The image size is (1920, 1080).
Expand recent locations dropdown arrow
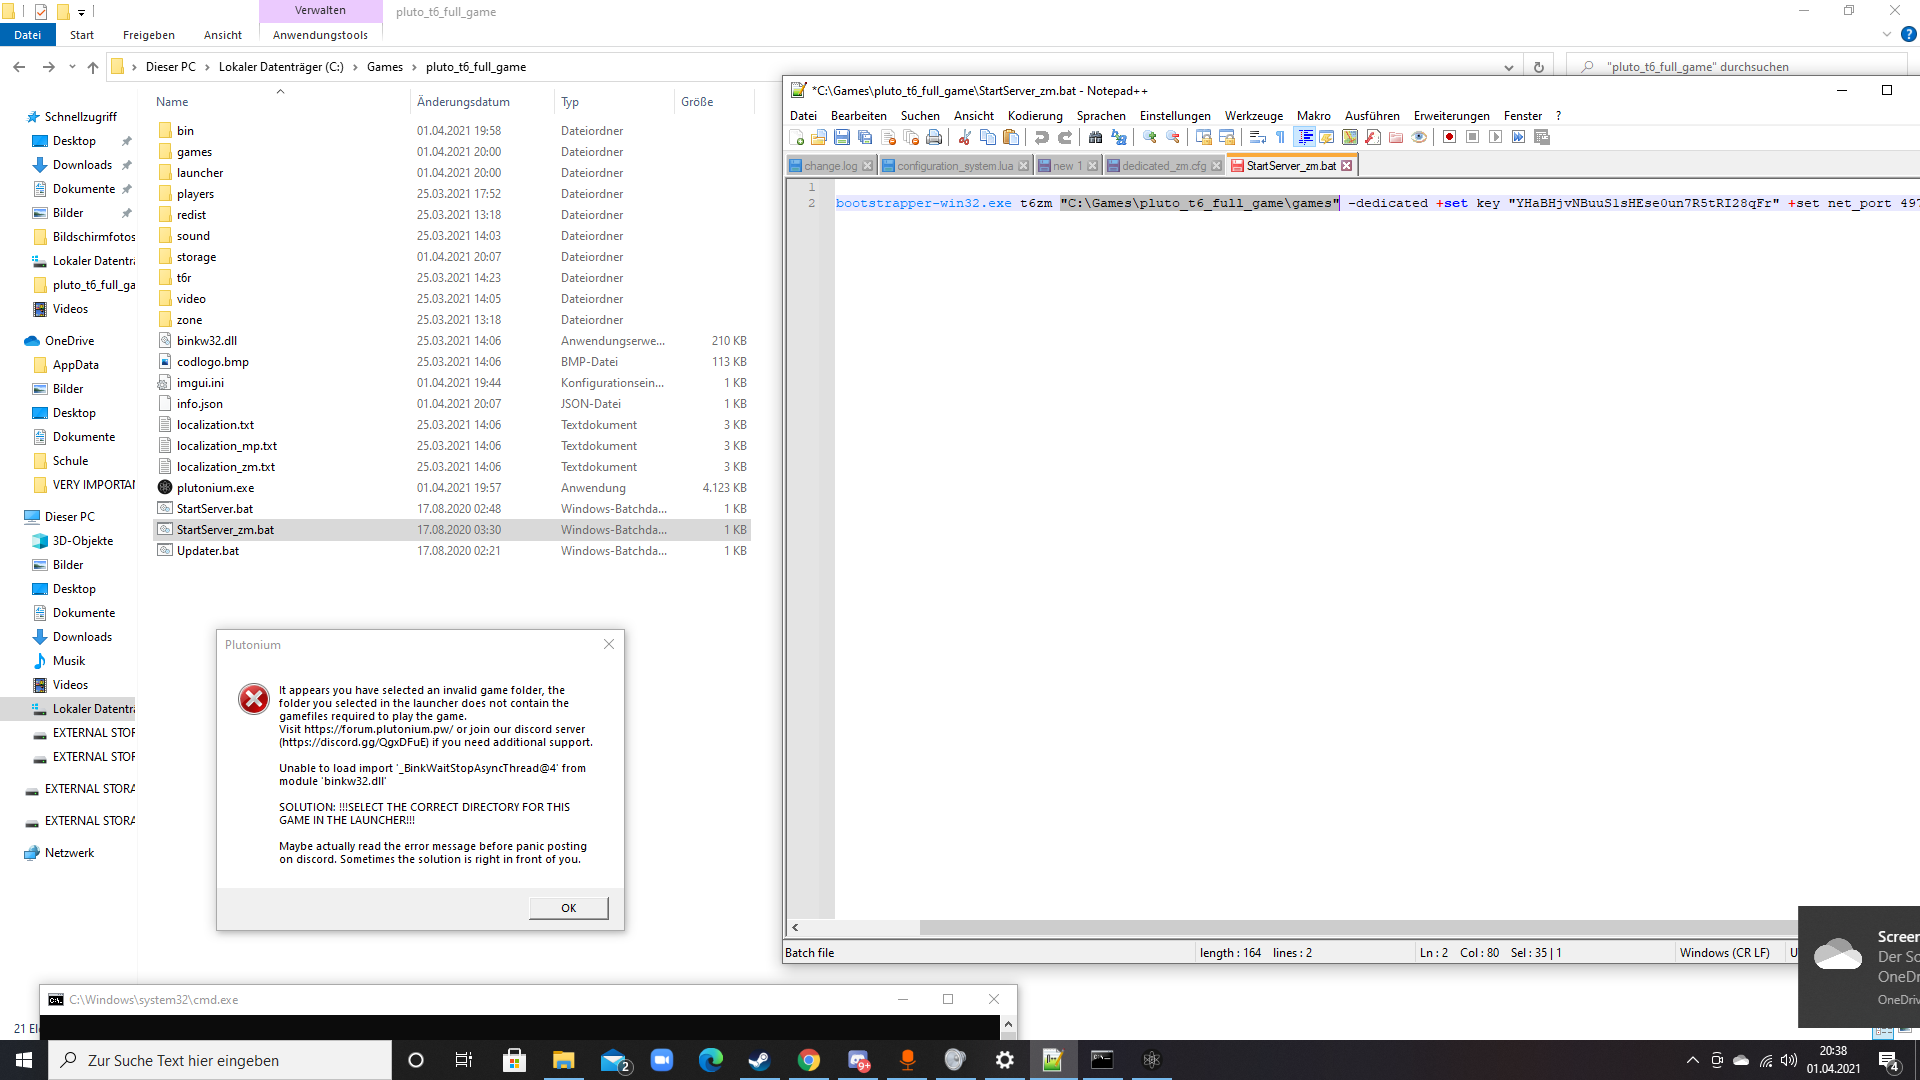(72, 67)
